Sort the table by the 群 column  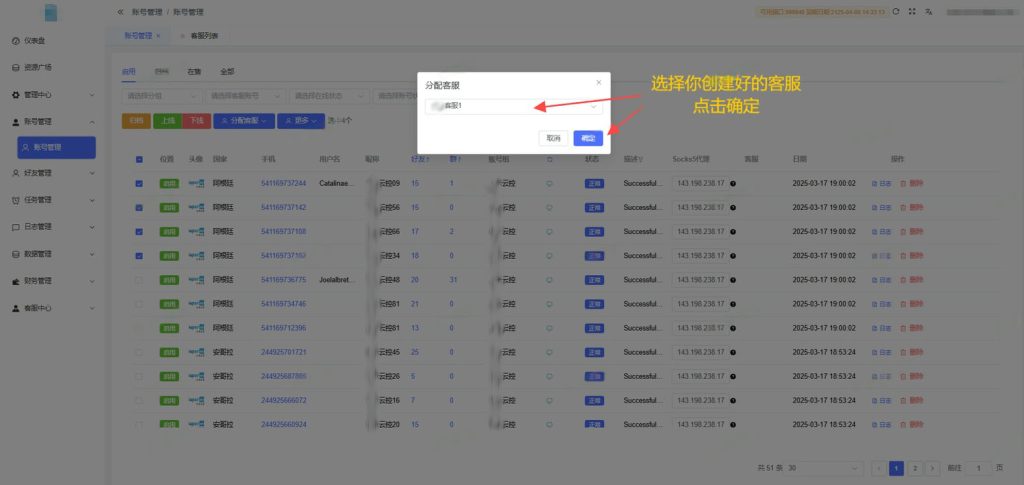click(455, 159)
